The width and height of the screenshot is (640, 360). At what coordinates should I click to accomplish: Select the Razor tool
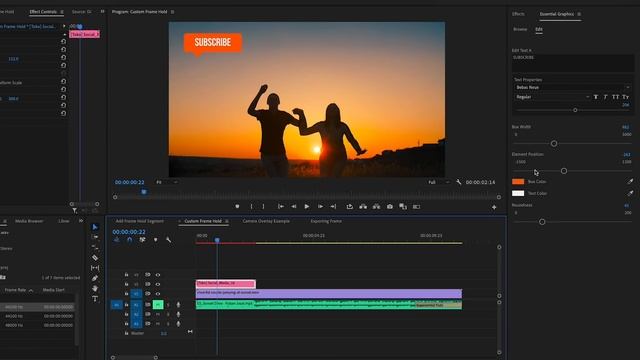[95, 258]
